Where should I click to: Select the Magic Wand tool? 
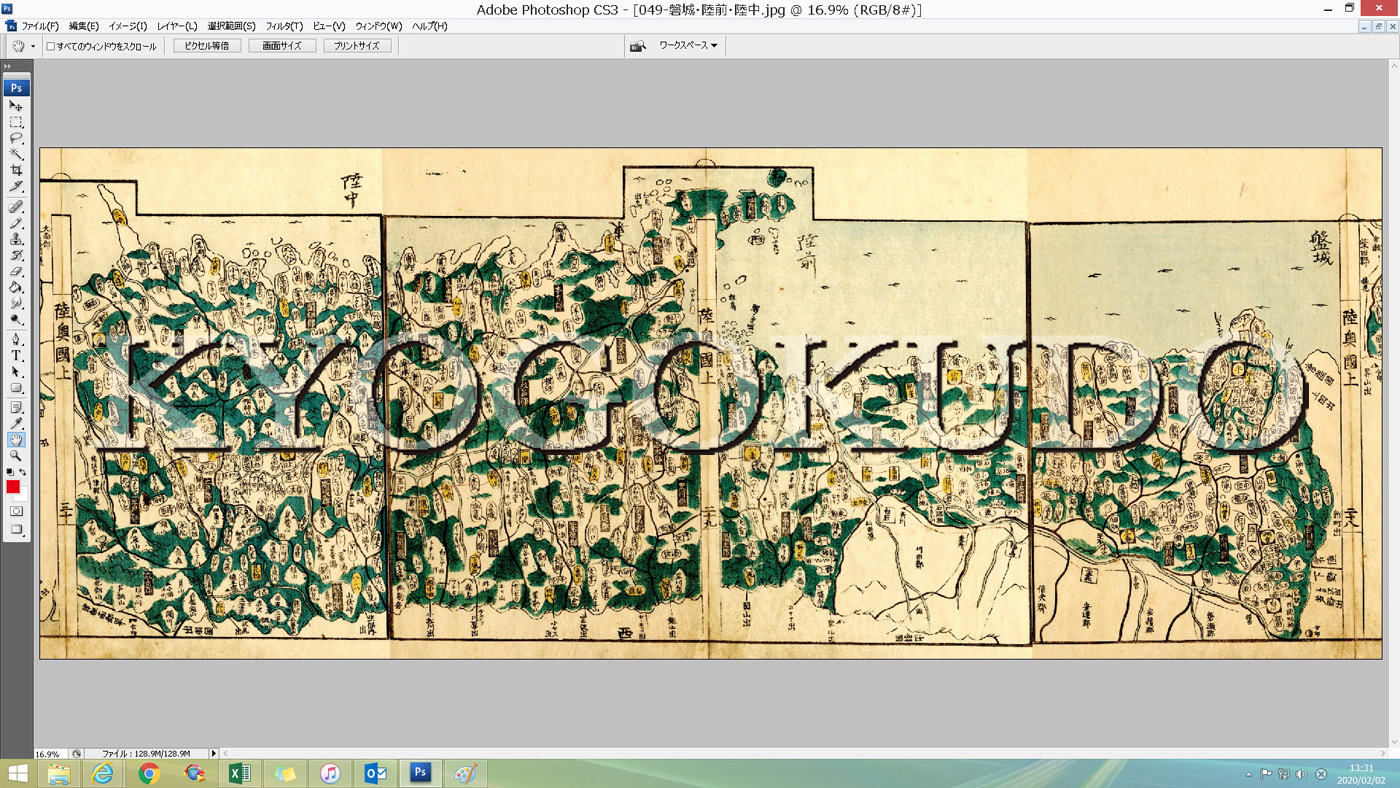pyautogui.click(x=16, y=154)
